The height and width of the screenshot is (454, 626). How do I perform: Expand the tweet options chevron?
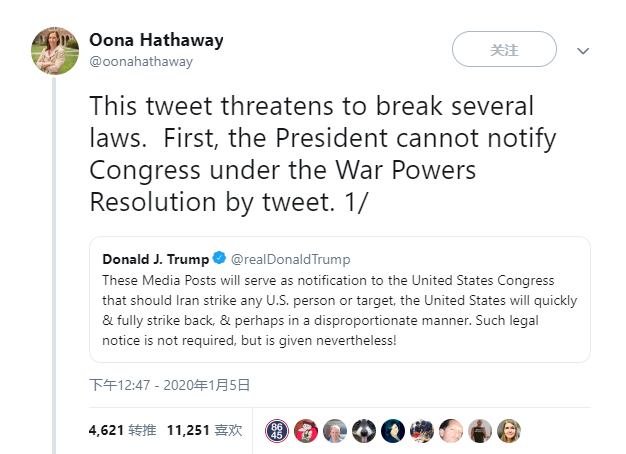click(583, 50)
